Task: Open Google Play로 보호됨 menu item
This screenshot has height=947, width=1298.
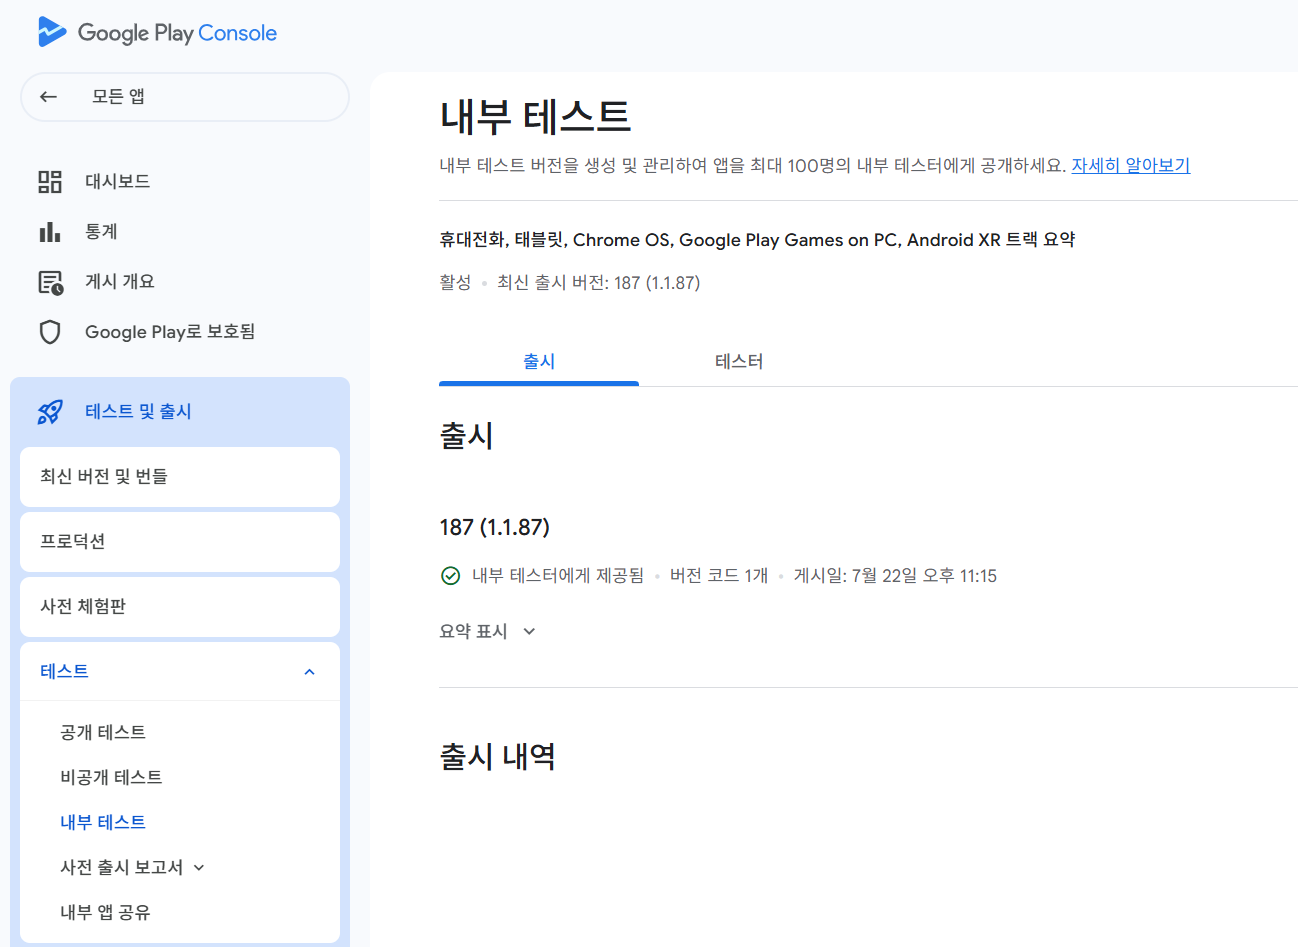Action: [x=170, y=332]
